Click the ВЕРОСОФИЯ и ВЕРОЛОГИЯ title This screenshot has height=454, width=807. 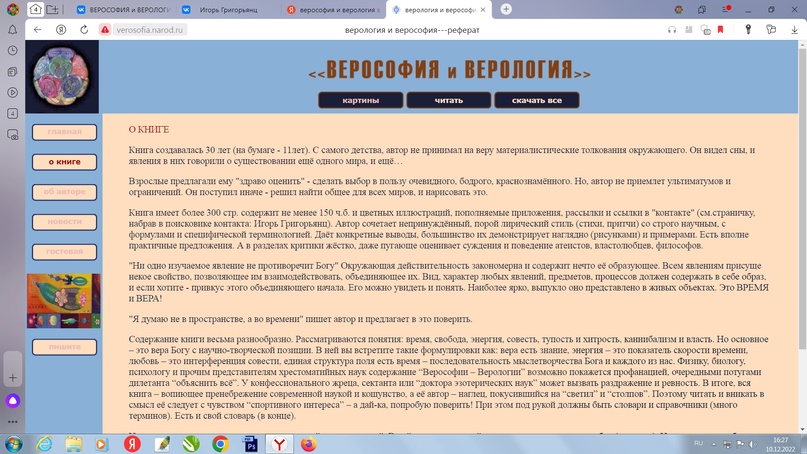click(x=449, y=70)
